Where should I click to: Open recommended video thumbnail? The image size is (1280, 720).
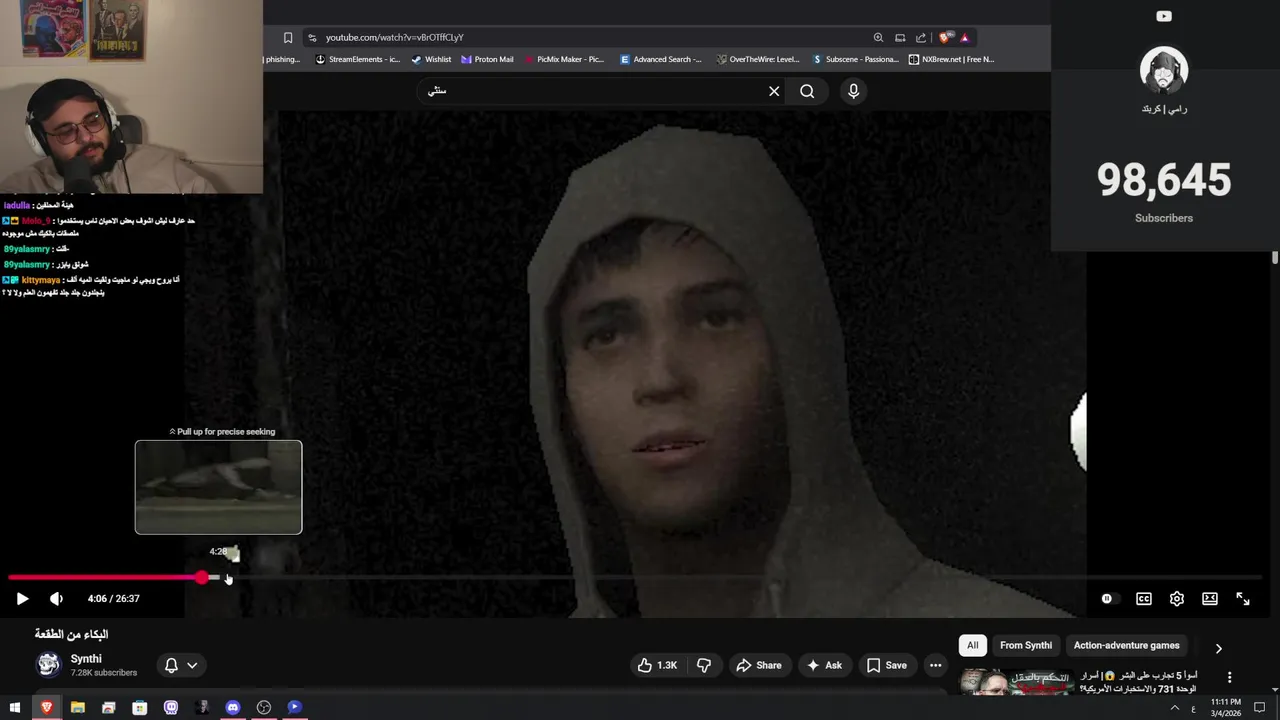point(1016,681)
